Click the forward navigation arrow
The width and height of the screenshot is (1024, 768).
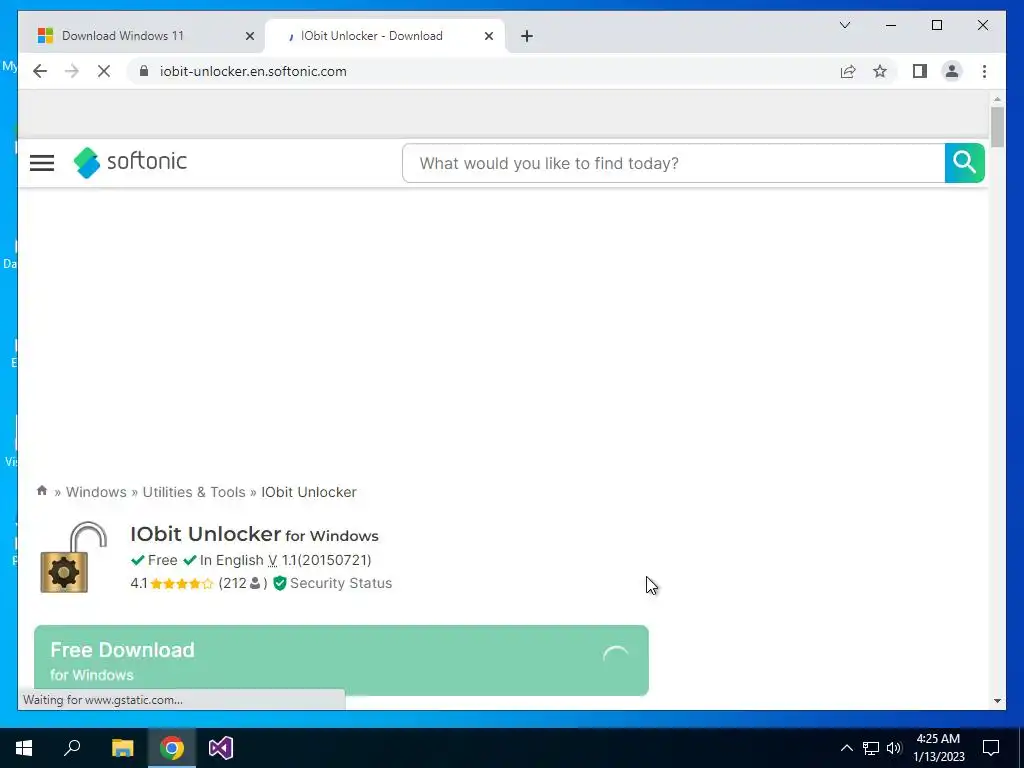[72, 71]
